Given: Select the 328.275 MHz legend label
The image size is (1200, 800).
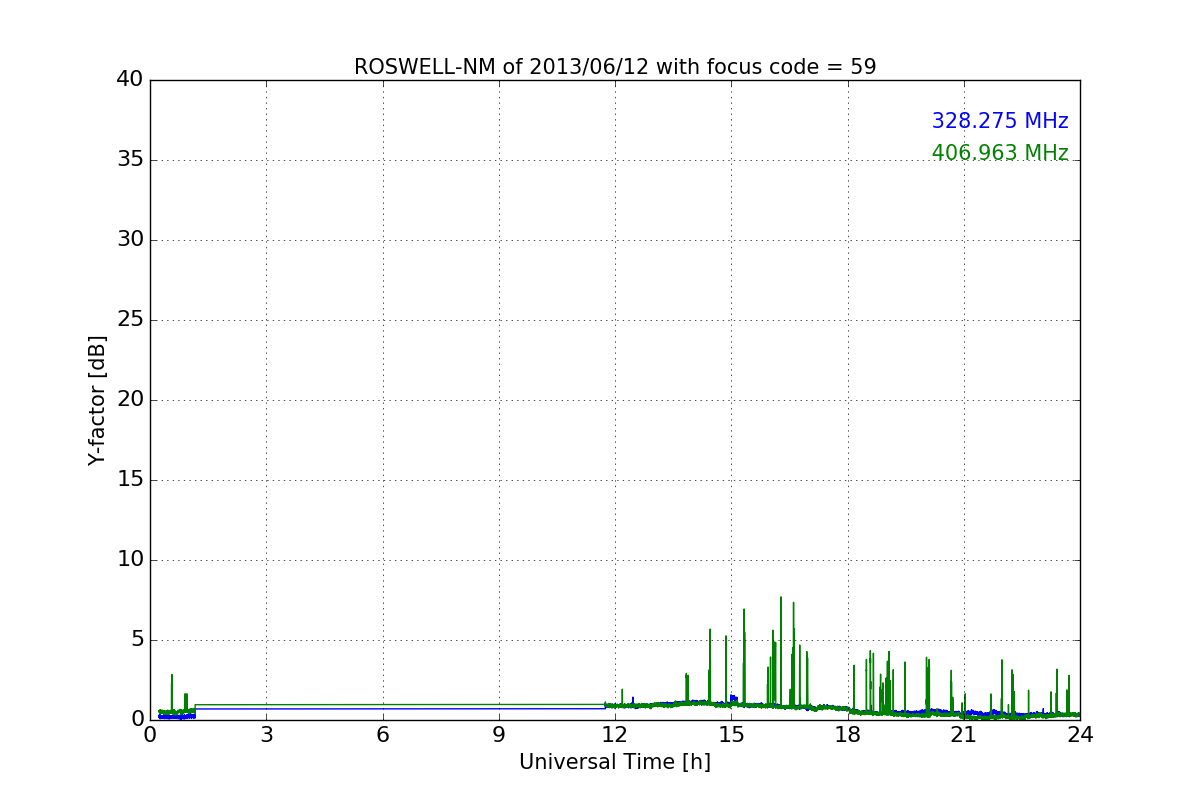Looking at the screenshot, I should click(x=1000, y=121).
